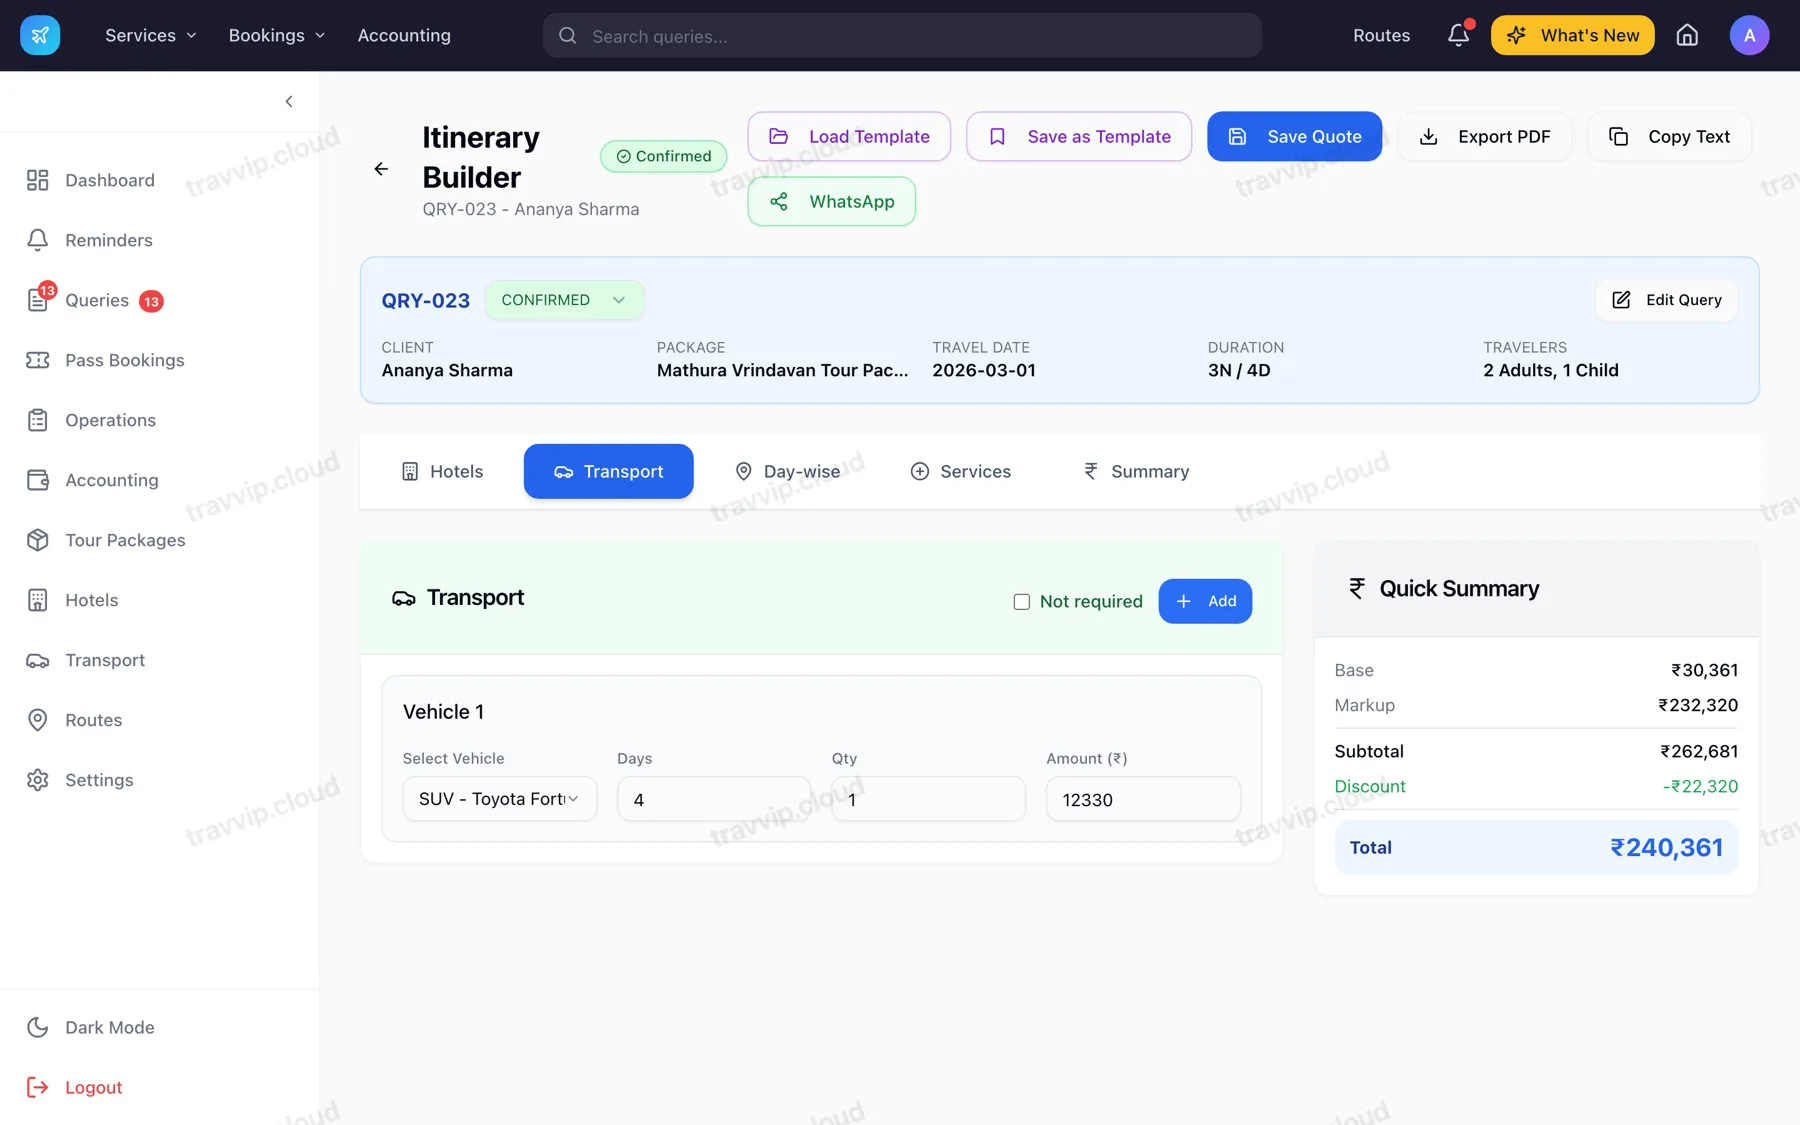Open the notifications bell

point(1458,35)
